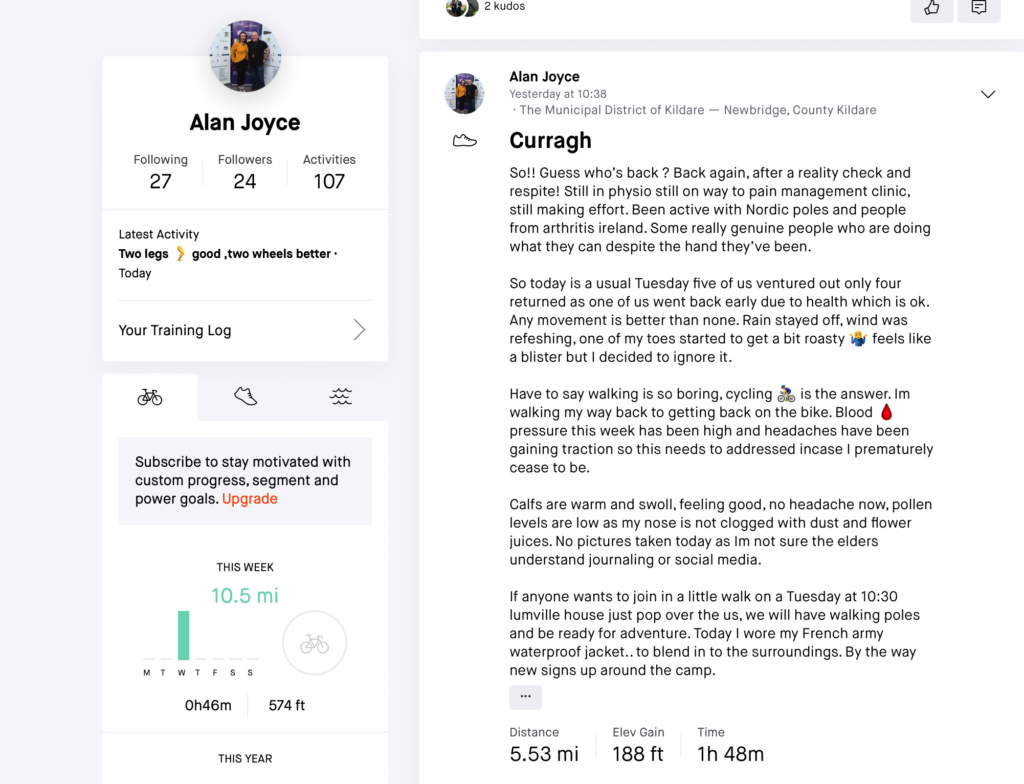Give kudos with the thumbs-up icon
Viewport: 1024px width, 784px height.
[x=931, y=8]
